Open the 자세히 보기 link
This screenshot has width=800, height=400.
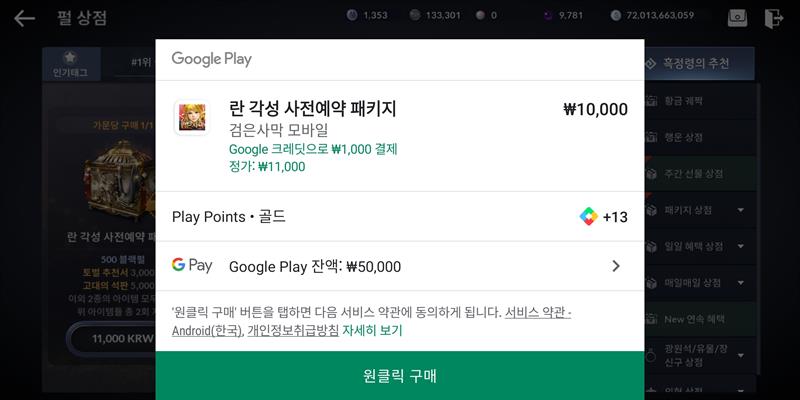pos(372,331)
